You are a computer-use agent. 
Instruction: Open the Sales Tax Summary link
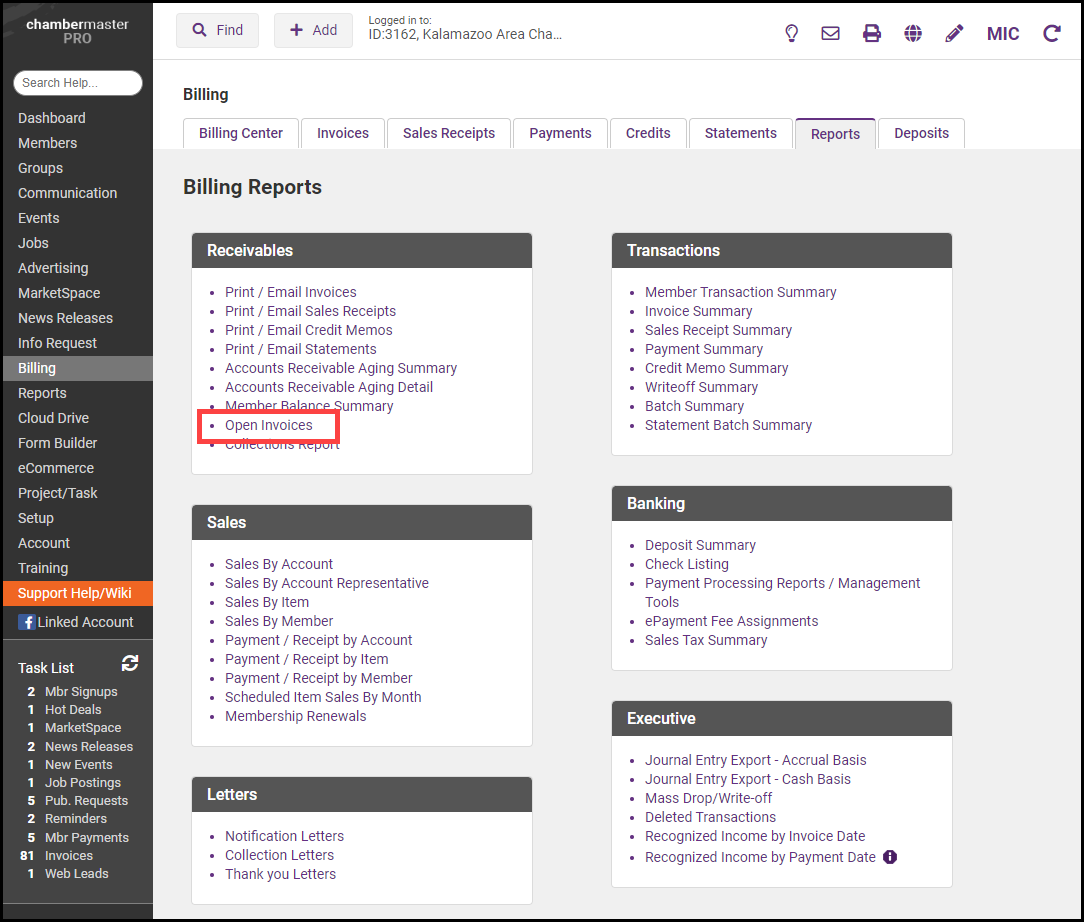point(706,640)
